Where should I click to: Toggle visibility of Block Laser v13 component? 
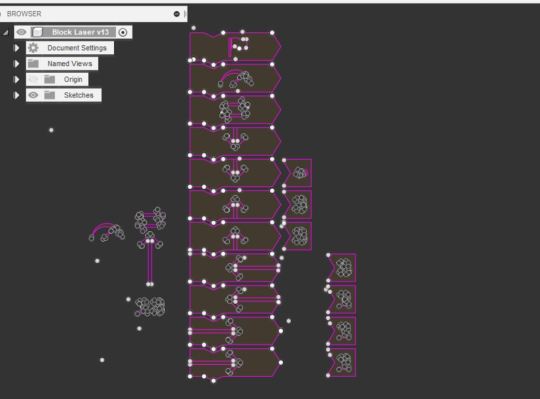[x=21, y=32]
